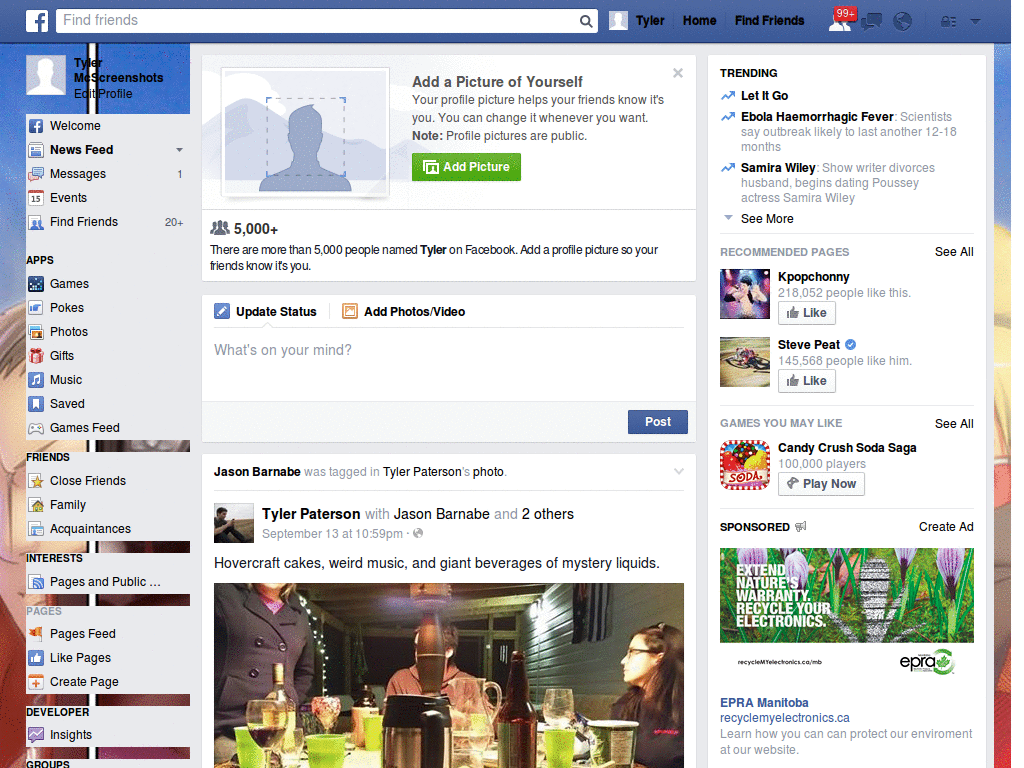Like the Kpopchonny page
The width and height of the screenshot is (1024, 768).
[807, 313]
